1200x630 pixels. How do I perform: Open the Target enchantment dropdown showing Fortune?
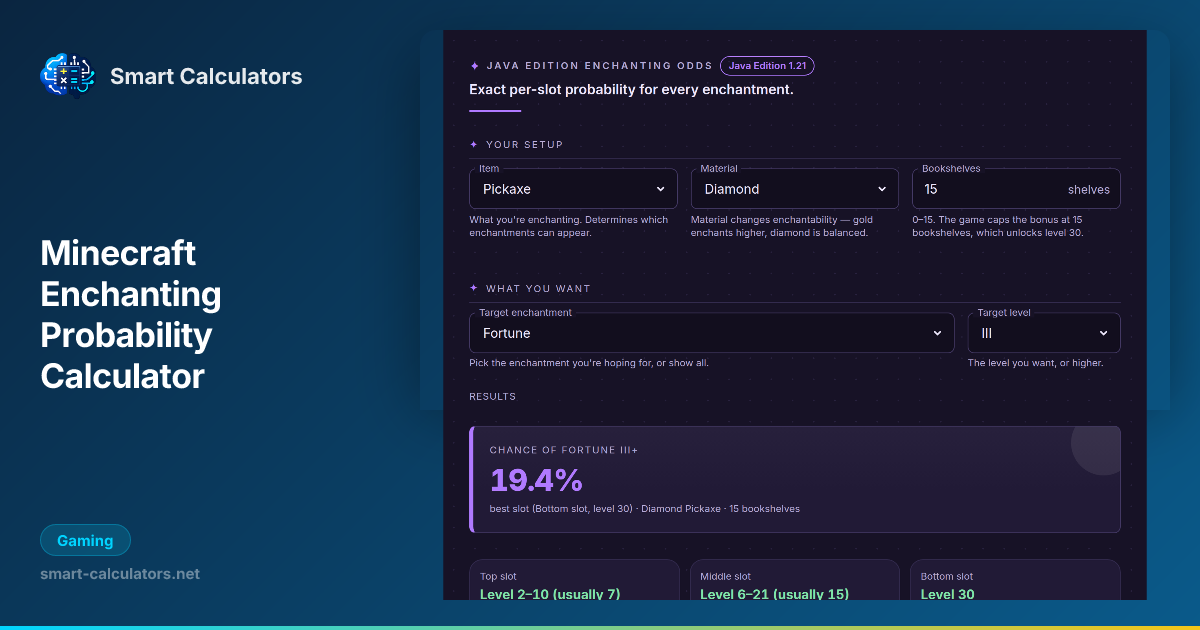coord(712,333)
